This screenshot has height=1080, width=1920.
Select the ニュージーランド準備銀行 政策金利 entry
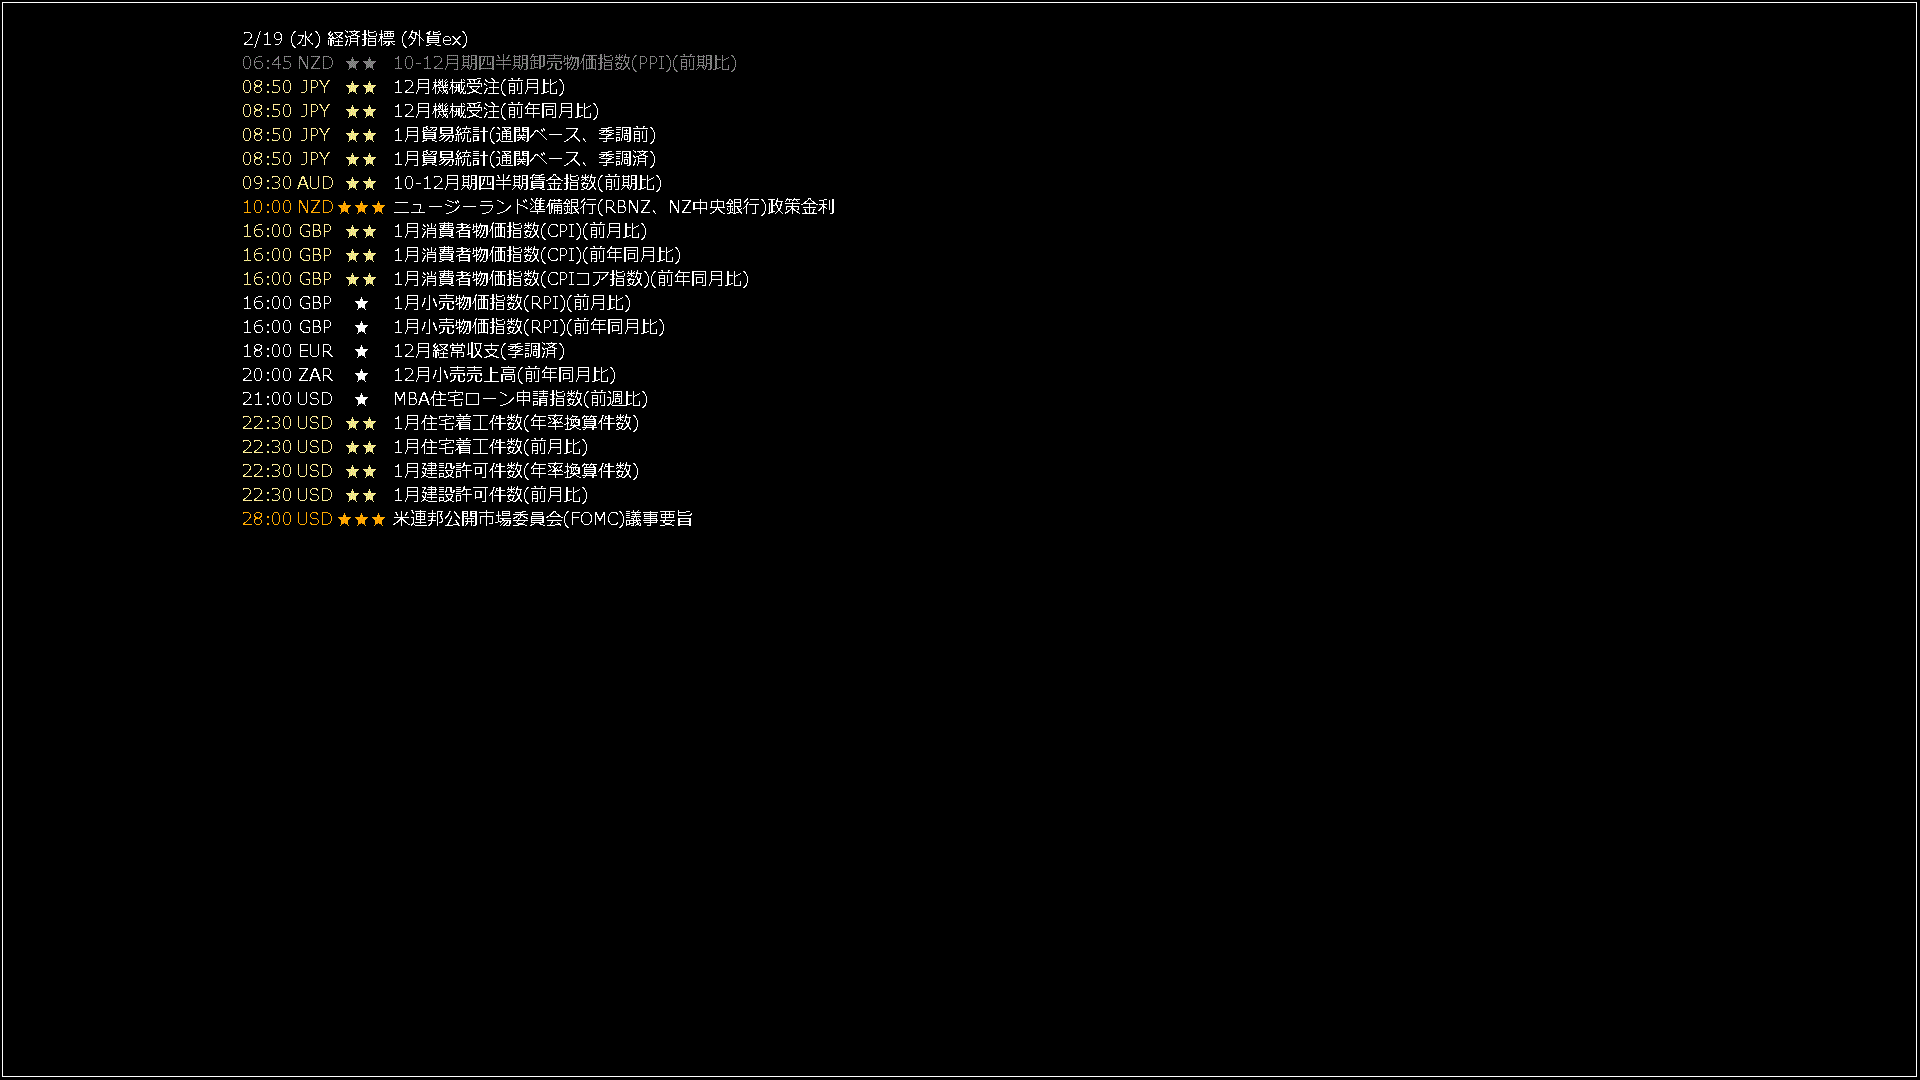coord(614,207)
